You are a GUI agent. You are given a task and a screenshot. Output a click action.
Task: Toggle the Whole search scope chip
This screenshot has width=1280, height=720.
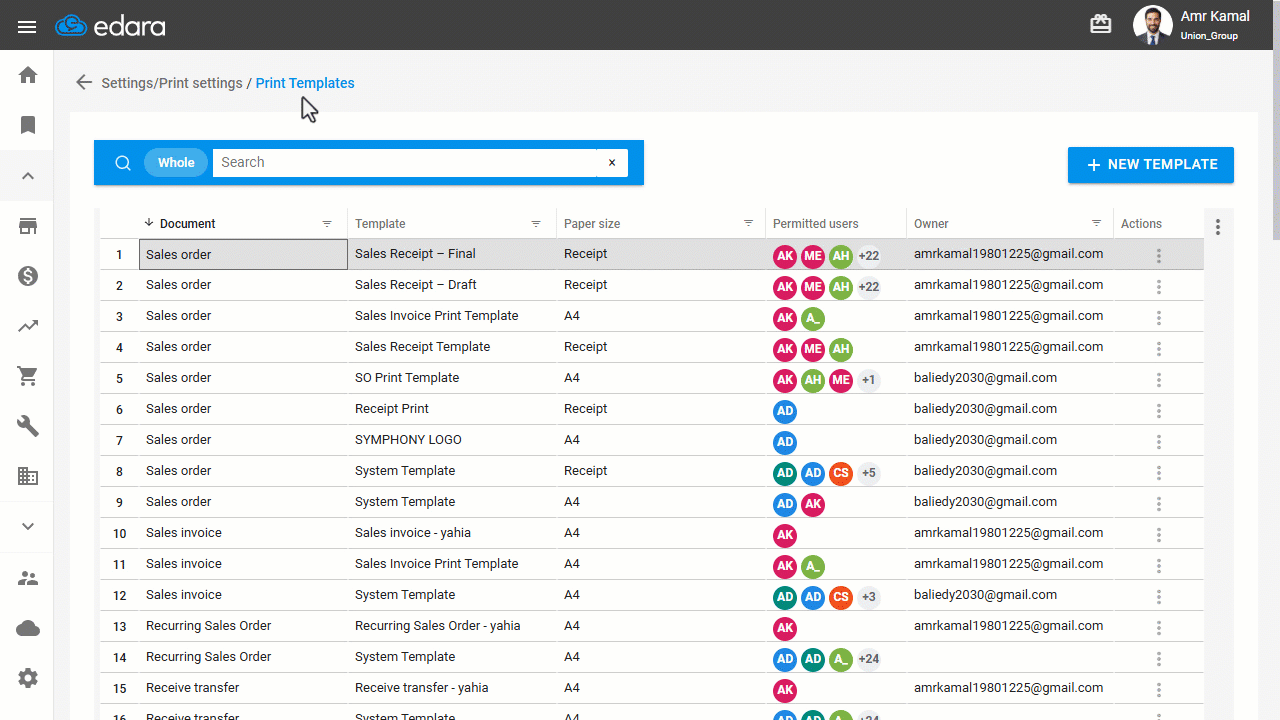[176, 163]
